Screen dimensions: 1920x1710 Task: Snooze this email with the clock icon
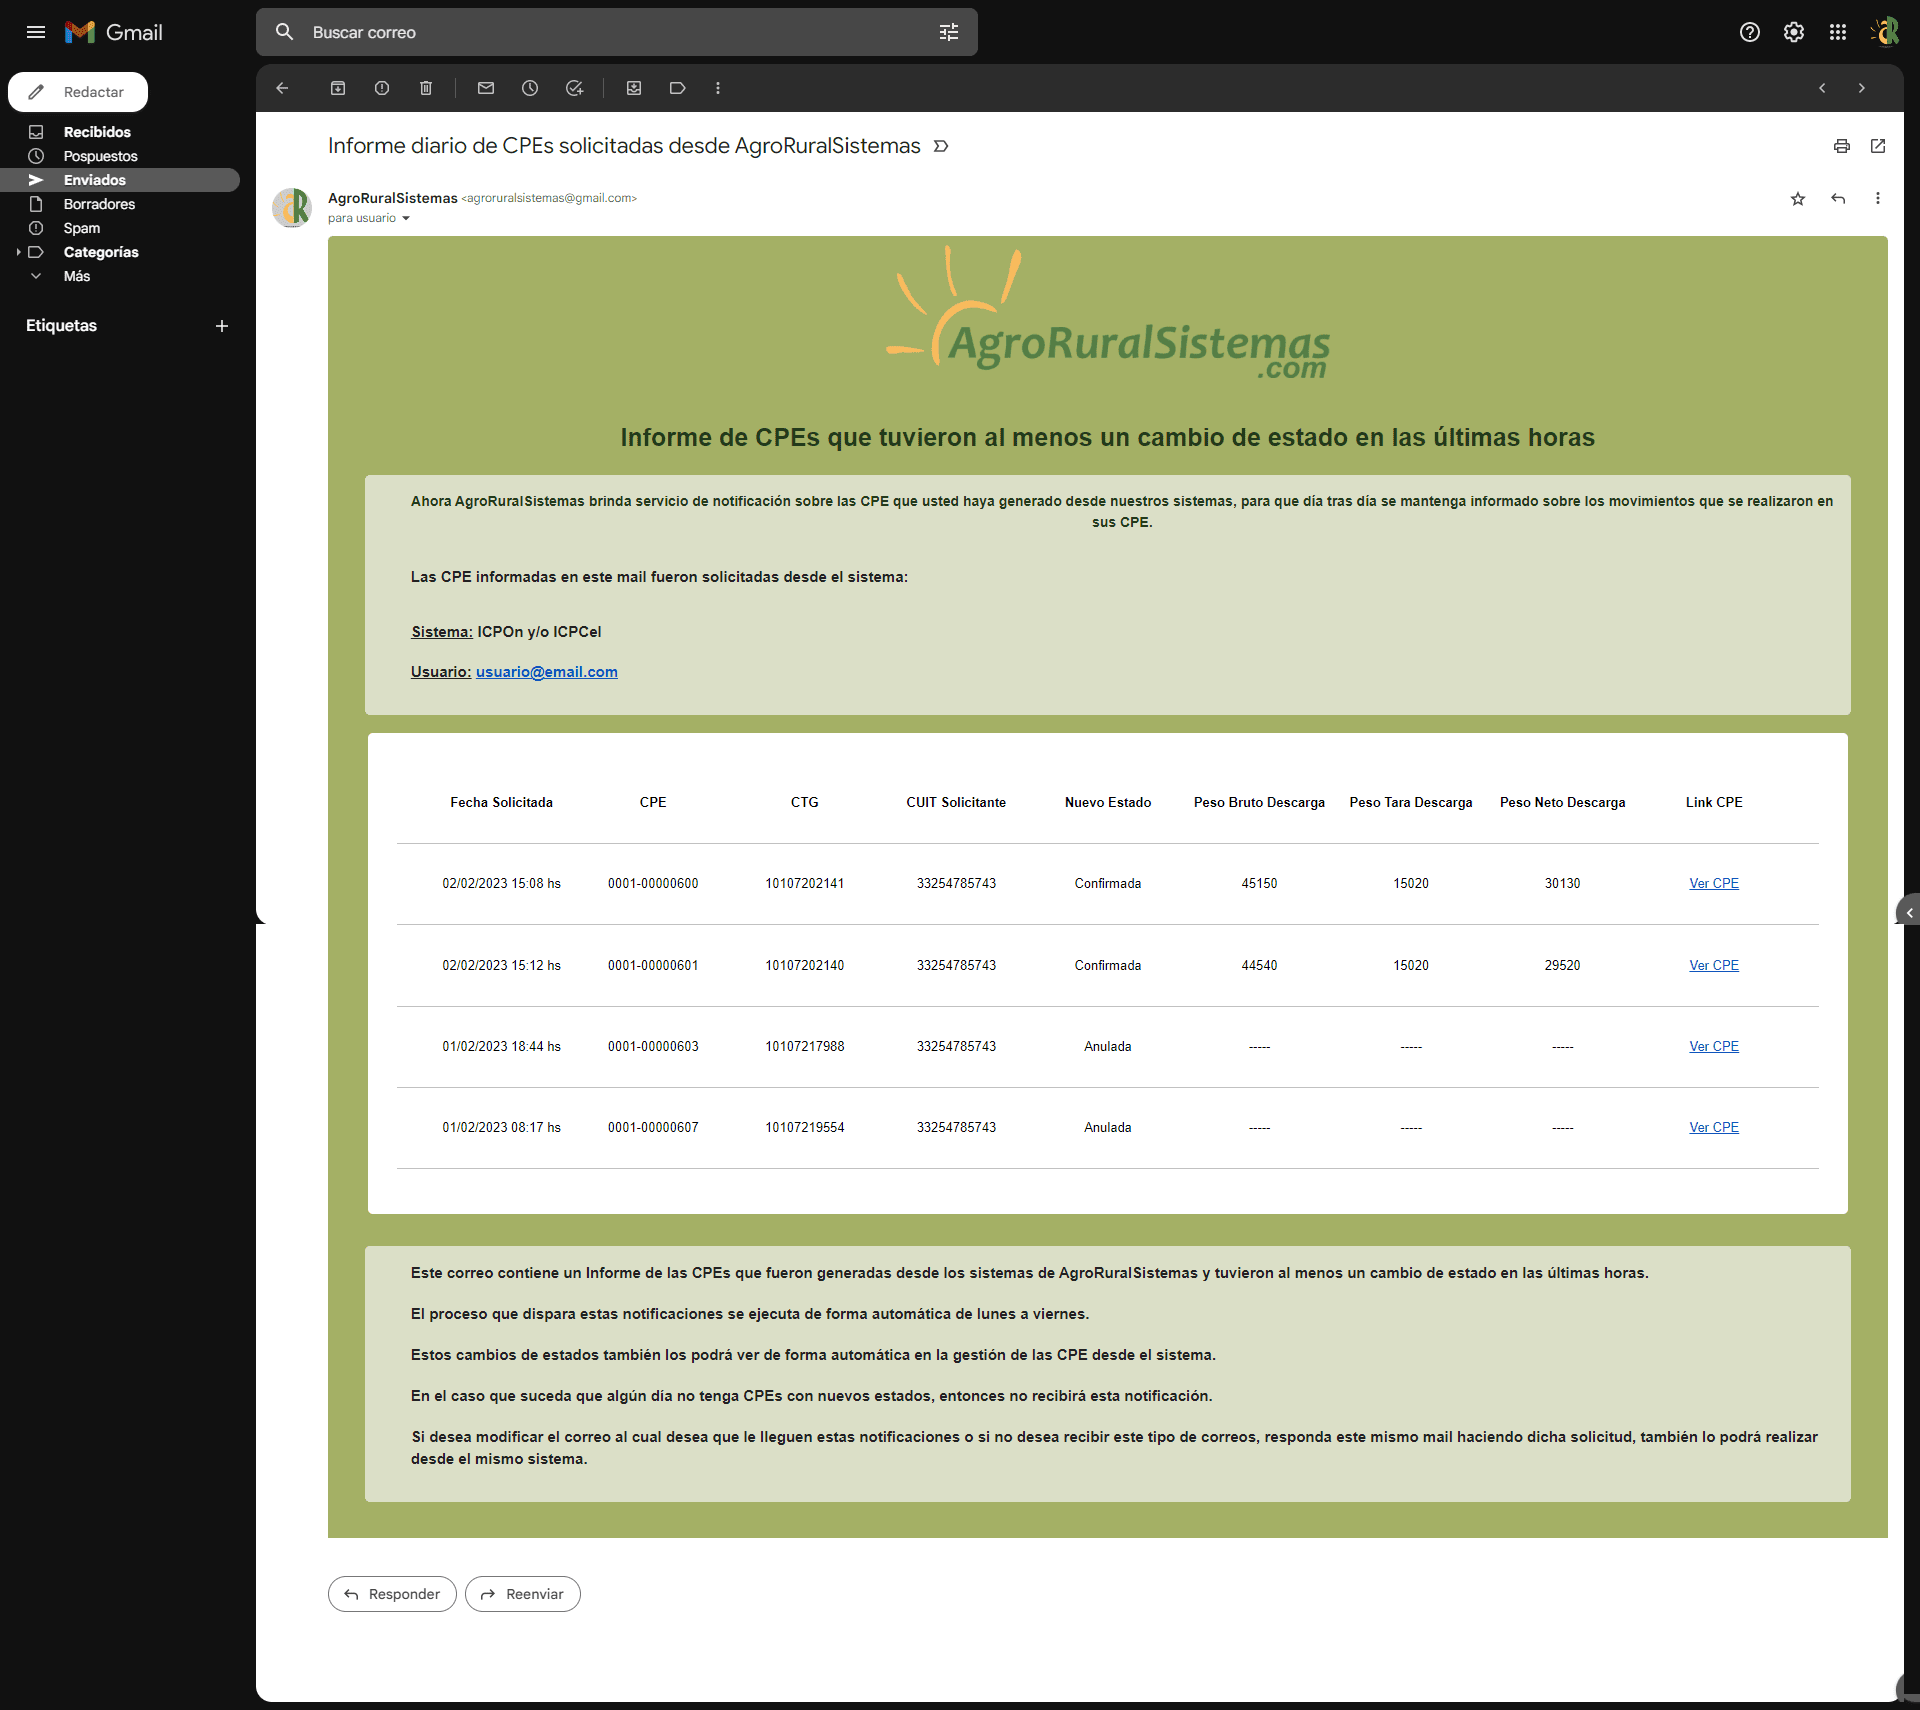point(530,88)
